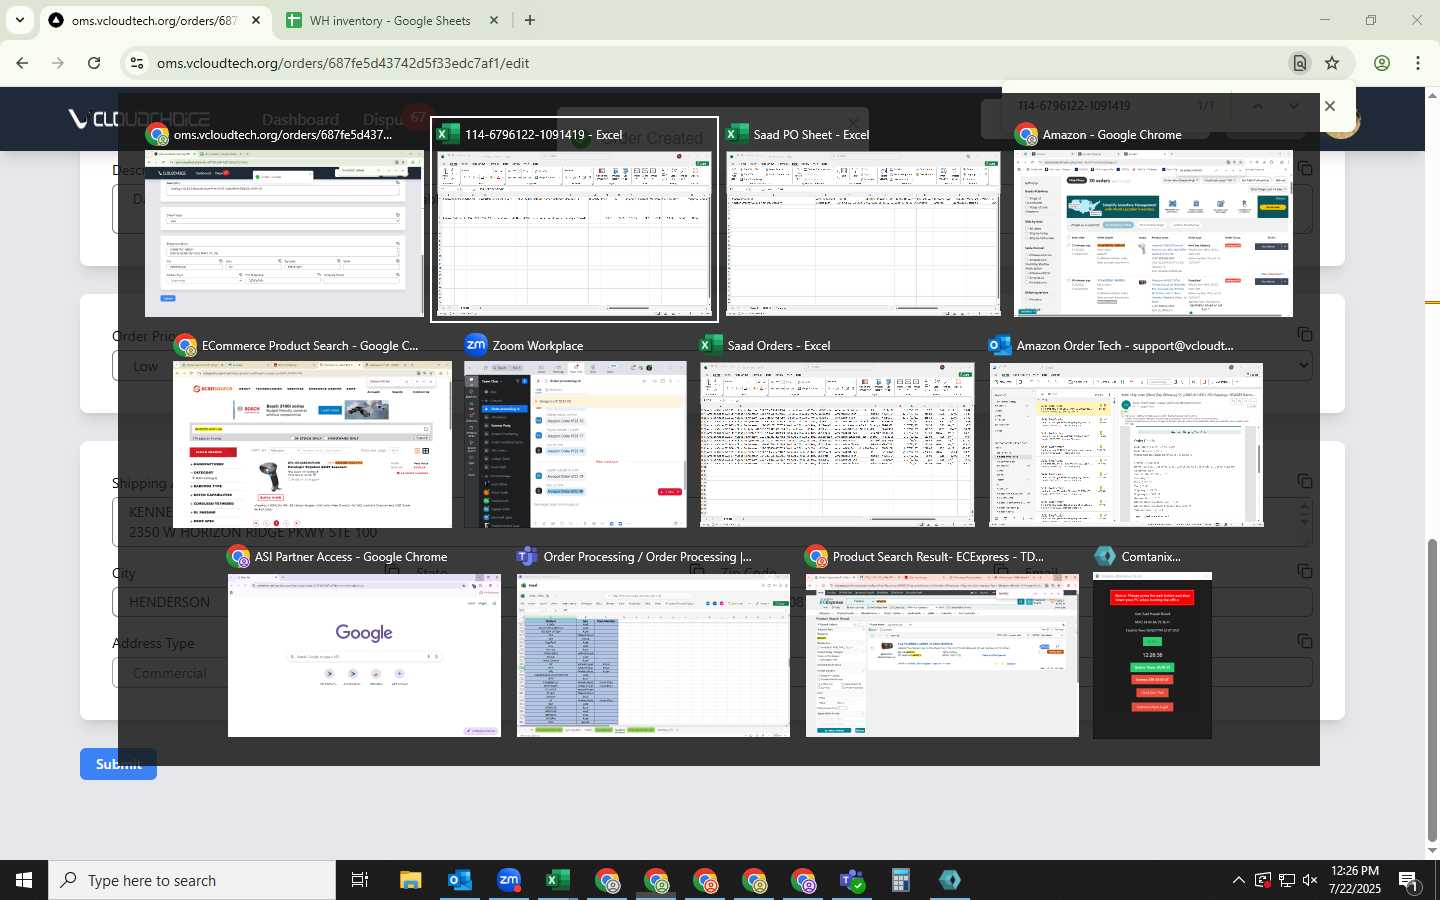Reload the current page
Image resolution: width=1440 pixels, height=900 pixels.
[x=94, y=63]
